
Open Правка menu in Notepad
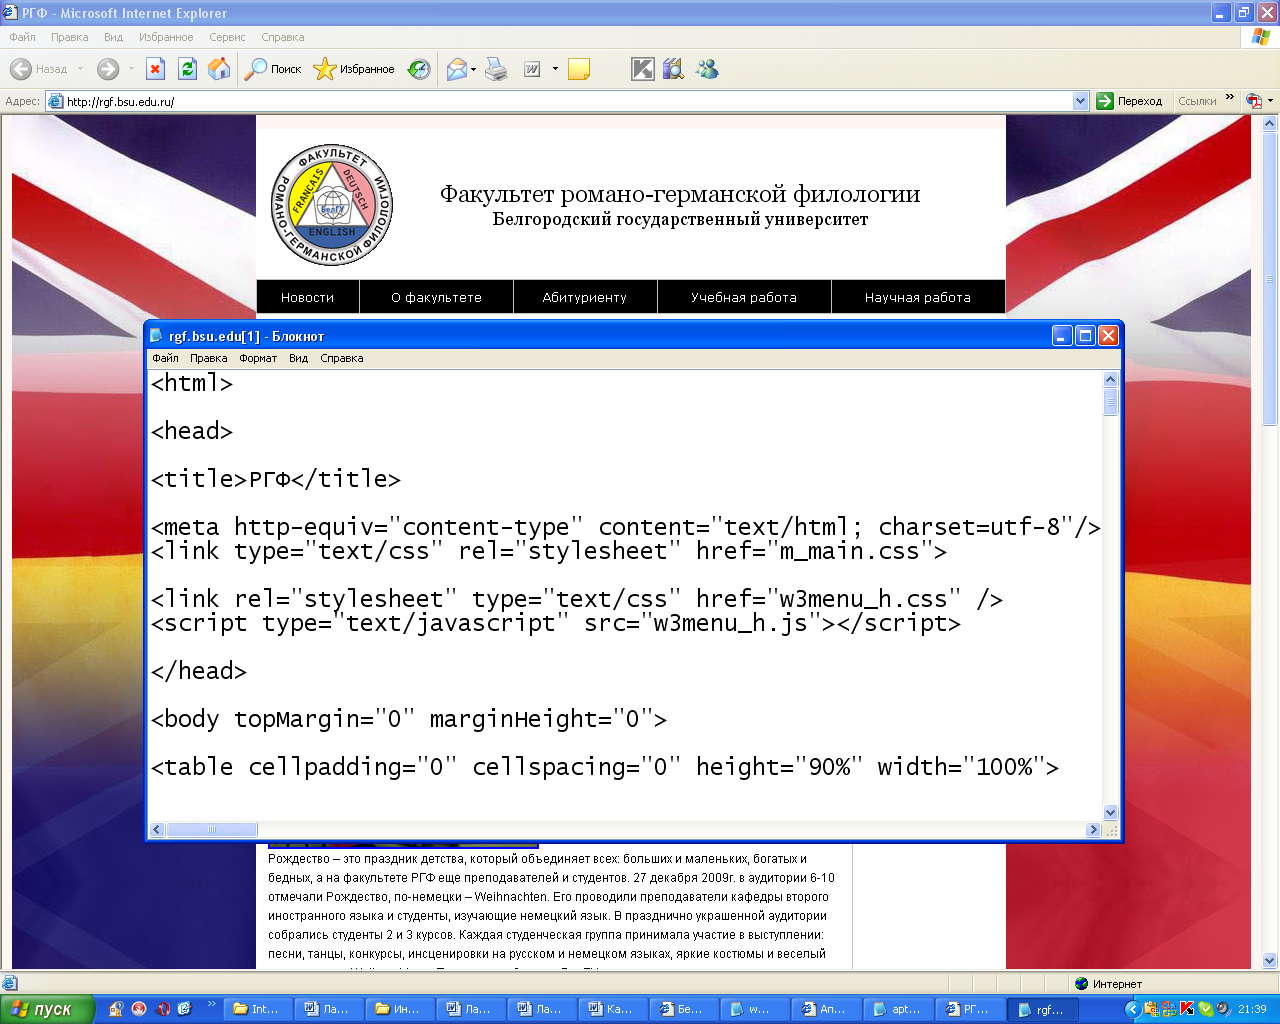tap(209, 358)
